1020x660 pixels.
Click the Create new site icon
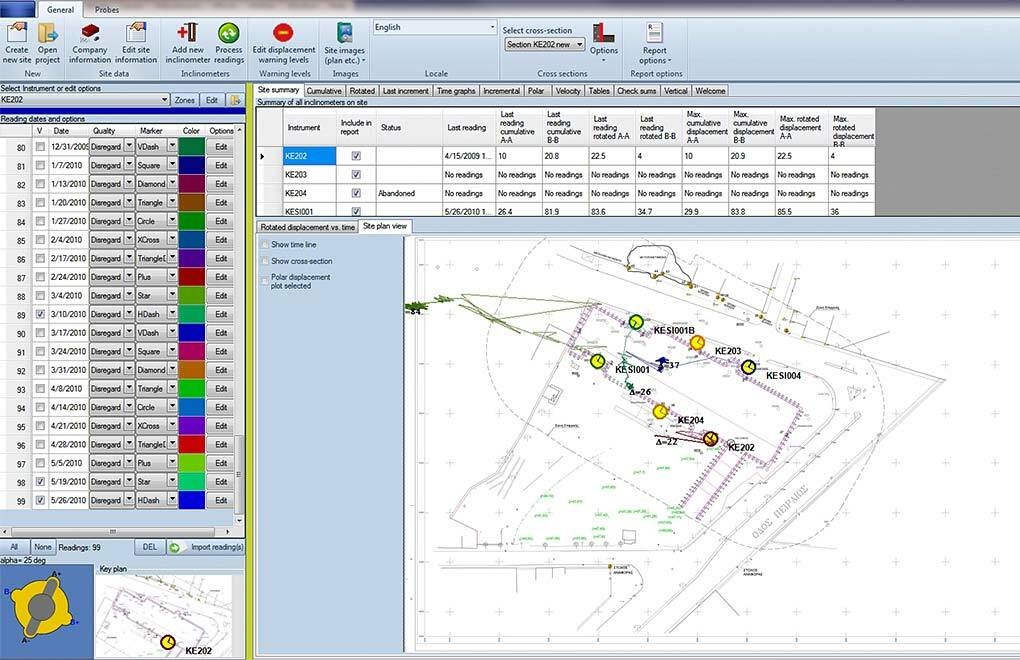click(16, 32)
